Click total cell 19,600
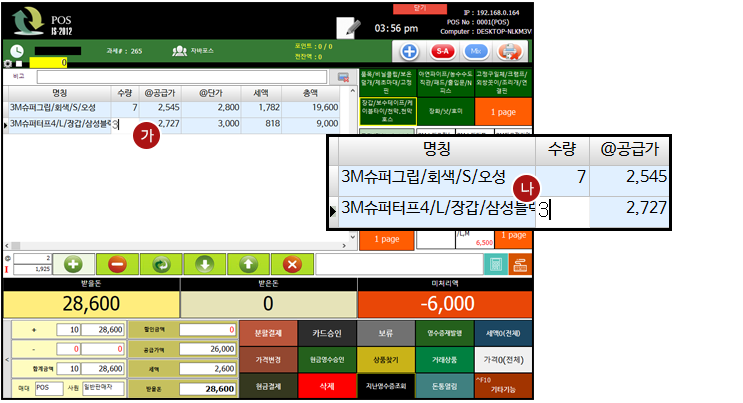 pos(311,108)
